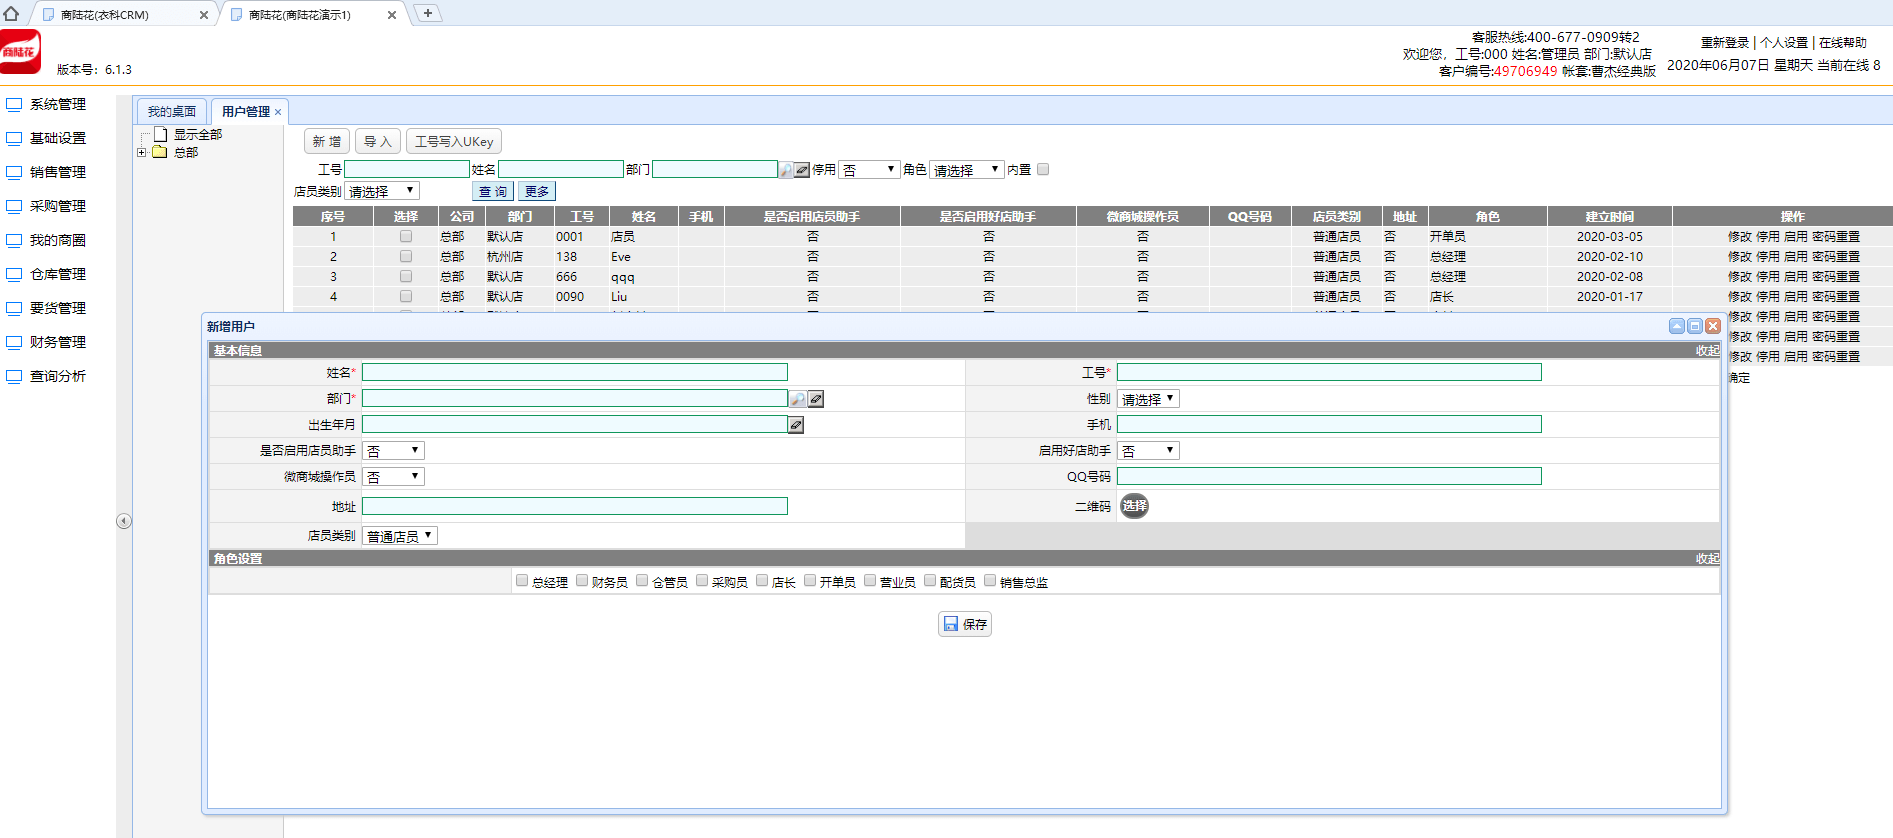Screen dimensions: 1893x838
Task: Open the 微商城操作员 dropdown
Action: coord(393,476)
